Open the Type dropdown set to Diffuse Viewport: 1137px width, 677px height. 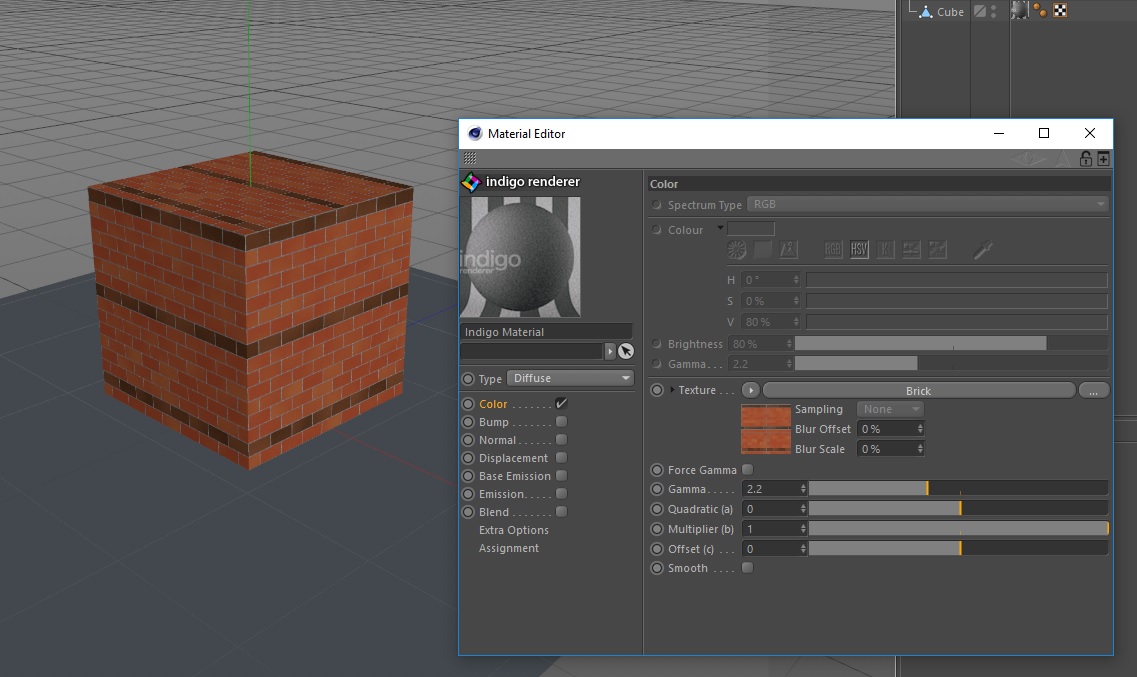point(571,378)
